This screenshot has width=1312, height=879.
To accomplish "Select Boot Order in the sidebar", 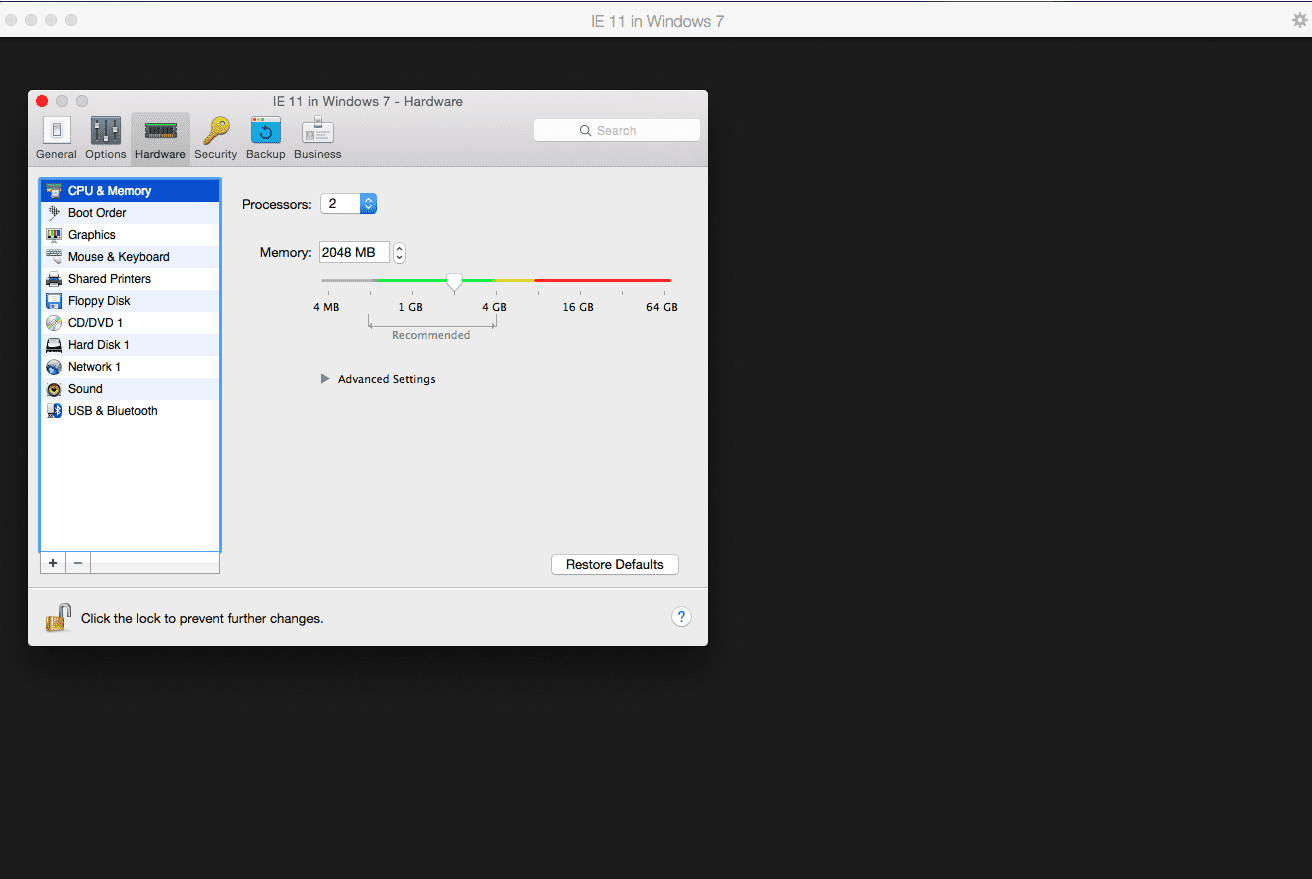I will 97,213.
